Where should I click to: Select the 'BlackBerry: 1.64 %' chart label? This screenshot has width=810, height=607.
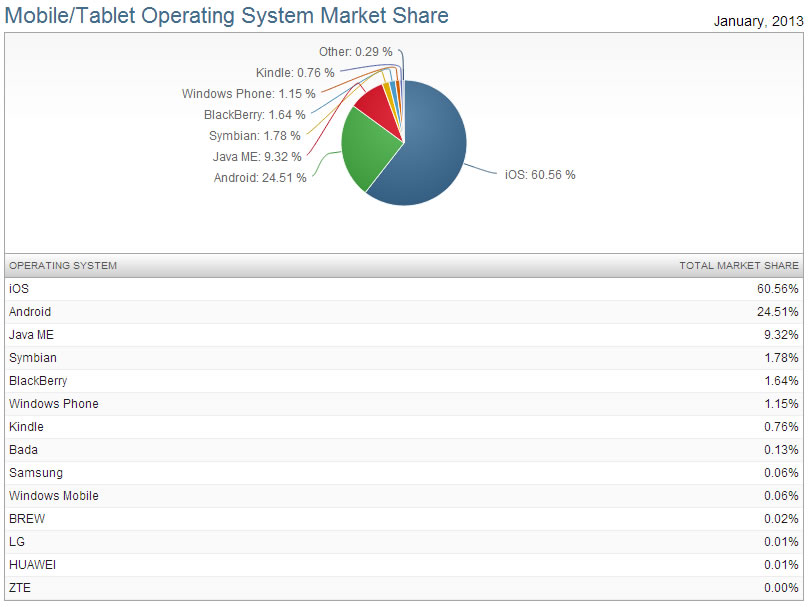[255, 115]
